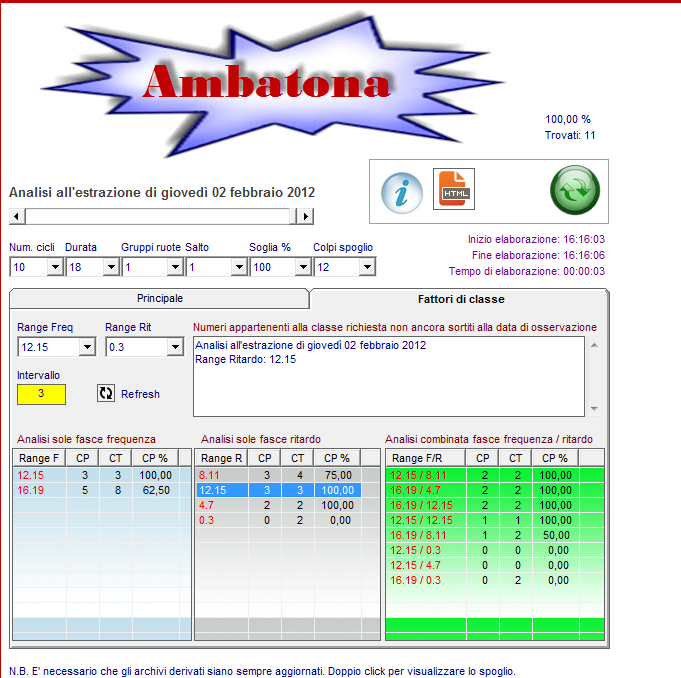Run elaboration with the green refresh button

tap(575, 190)
